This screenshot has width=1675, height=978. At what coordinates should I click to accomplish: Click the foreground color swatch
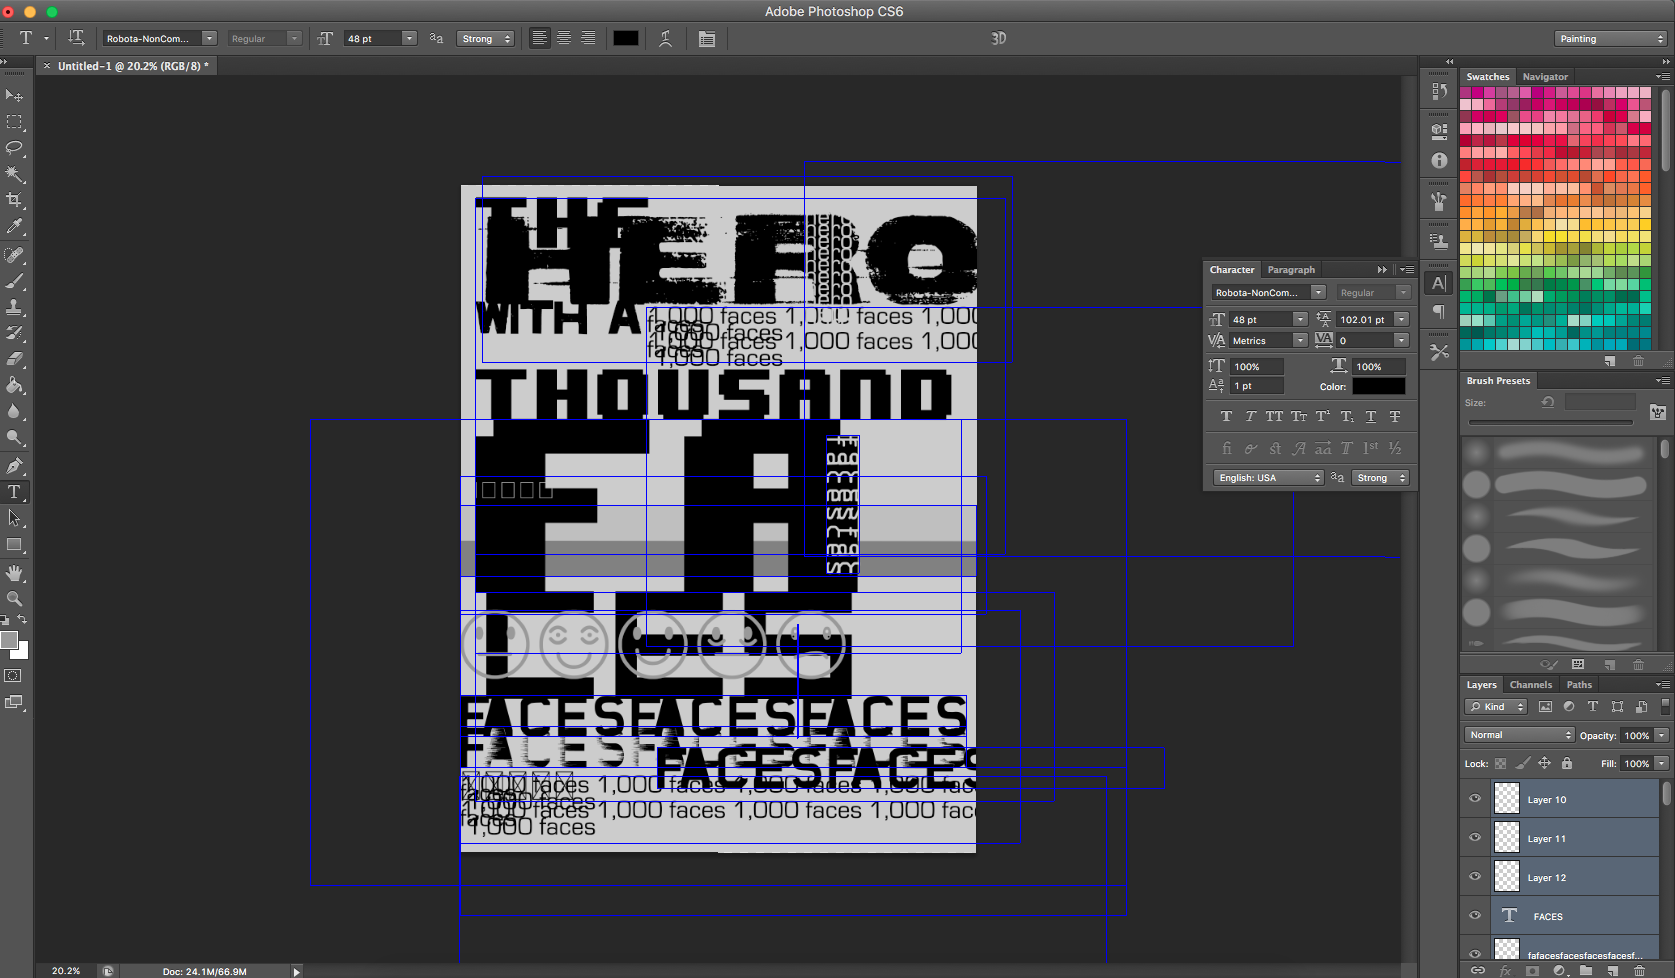coord(9,641)
